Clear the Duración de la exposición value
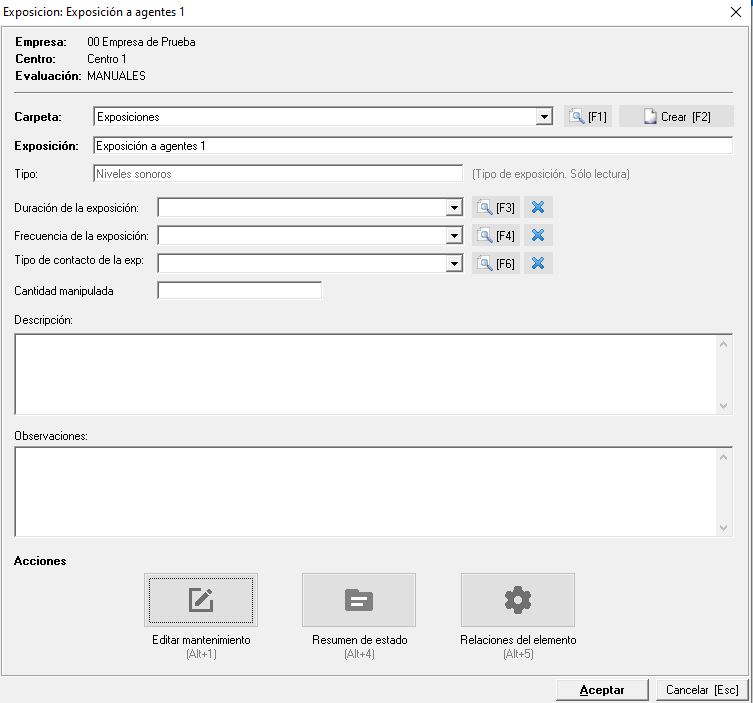Image resolution: width=753 pixels, height=703 pixels. (537, 208)
